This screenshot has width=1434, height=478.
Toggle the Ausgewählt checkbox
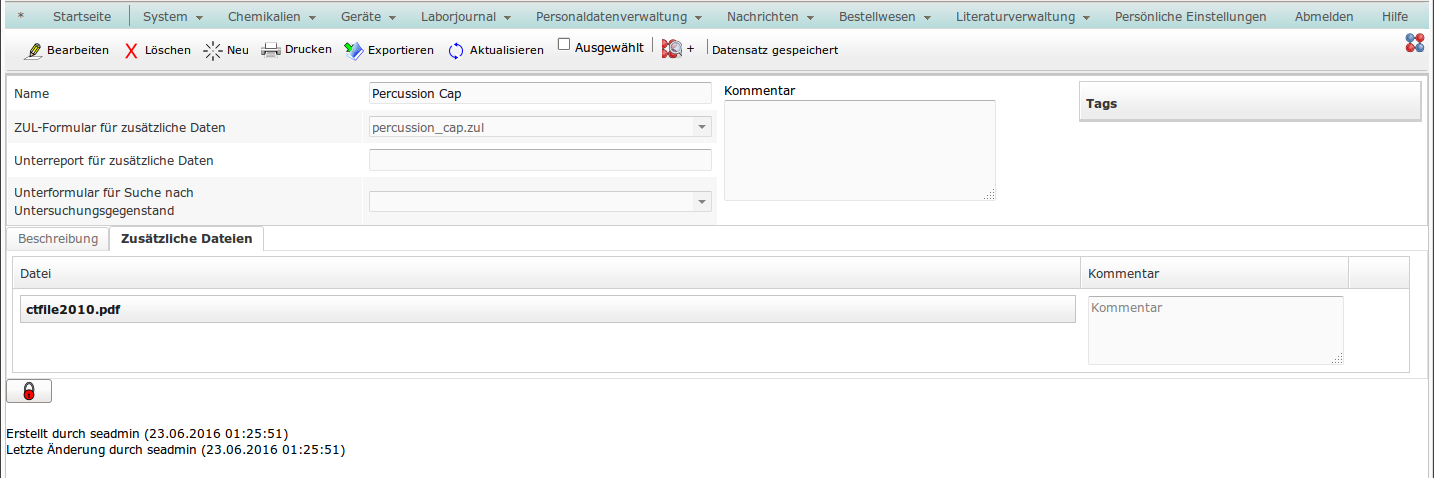(x=564, y=45)
